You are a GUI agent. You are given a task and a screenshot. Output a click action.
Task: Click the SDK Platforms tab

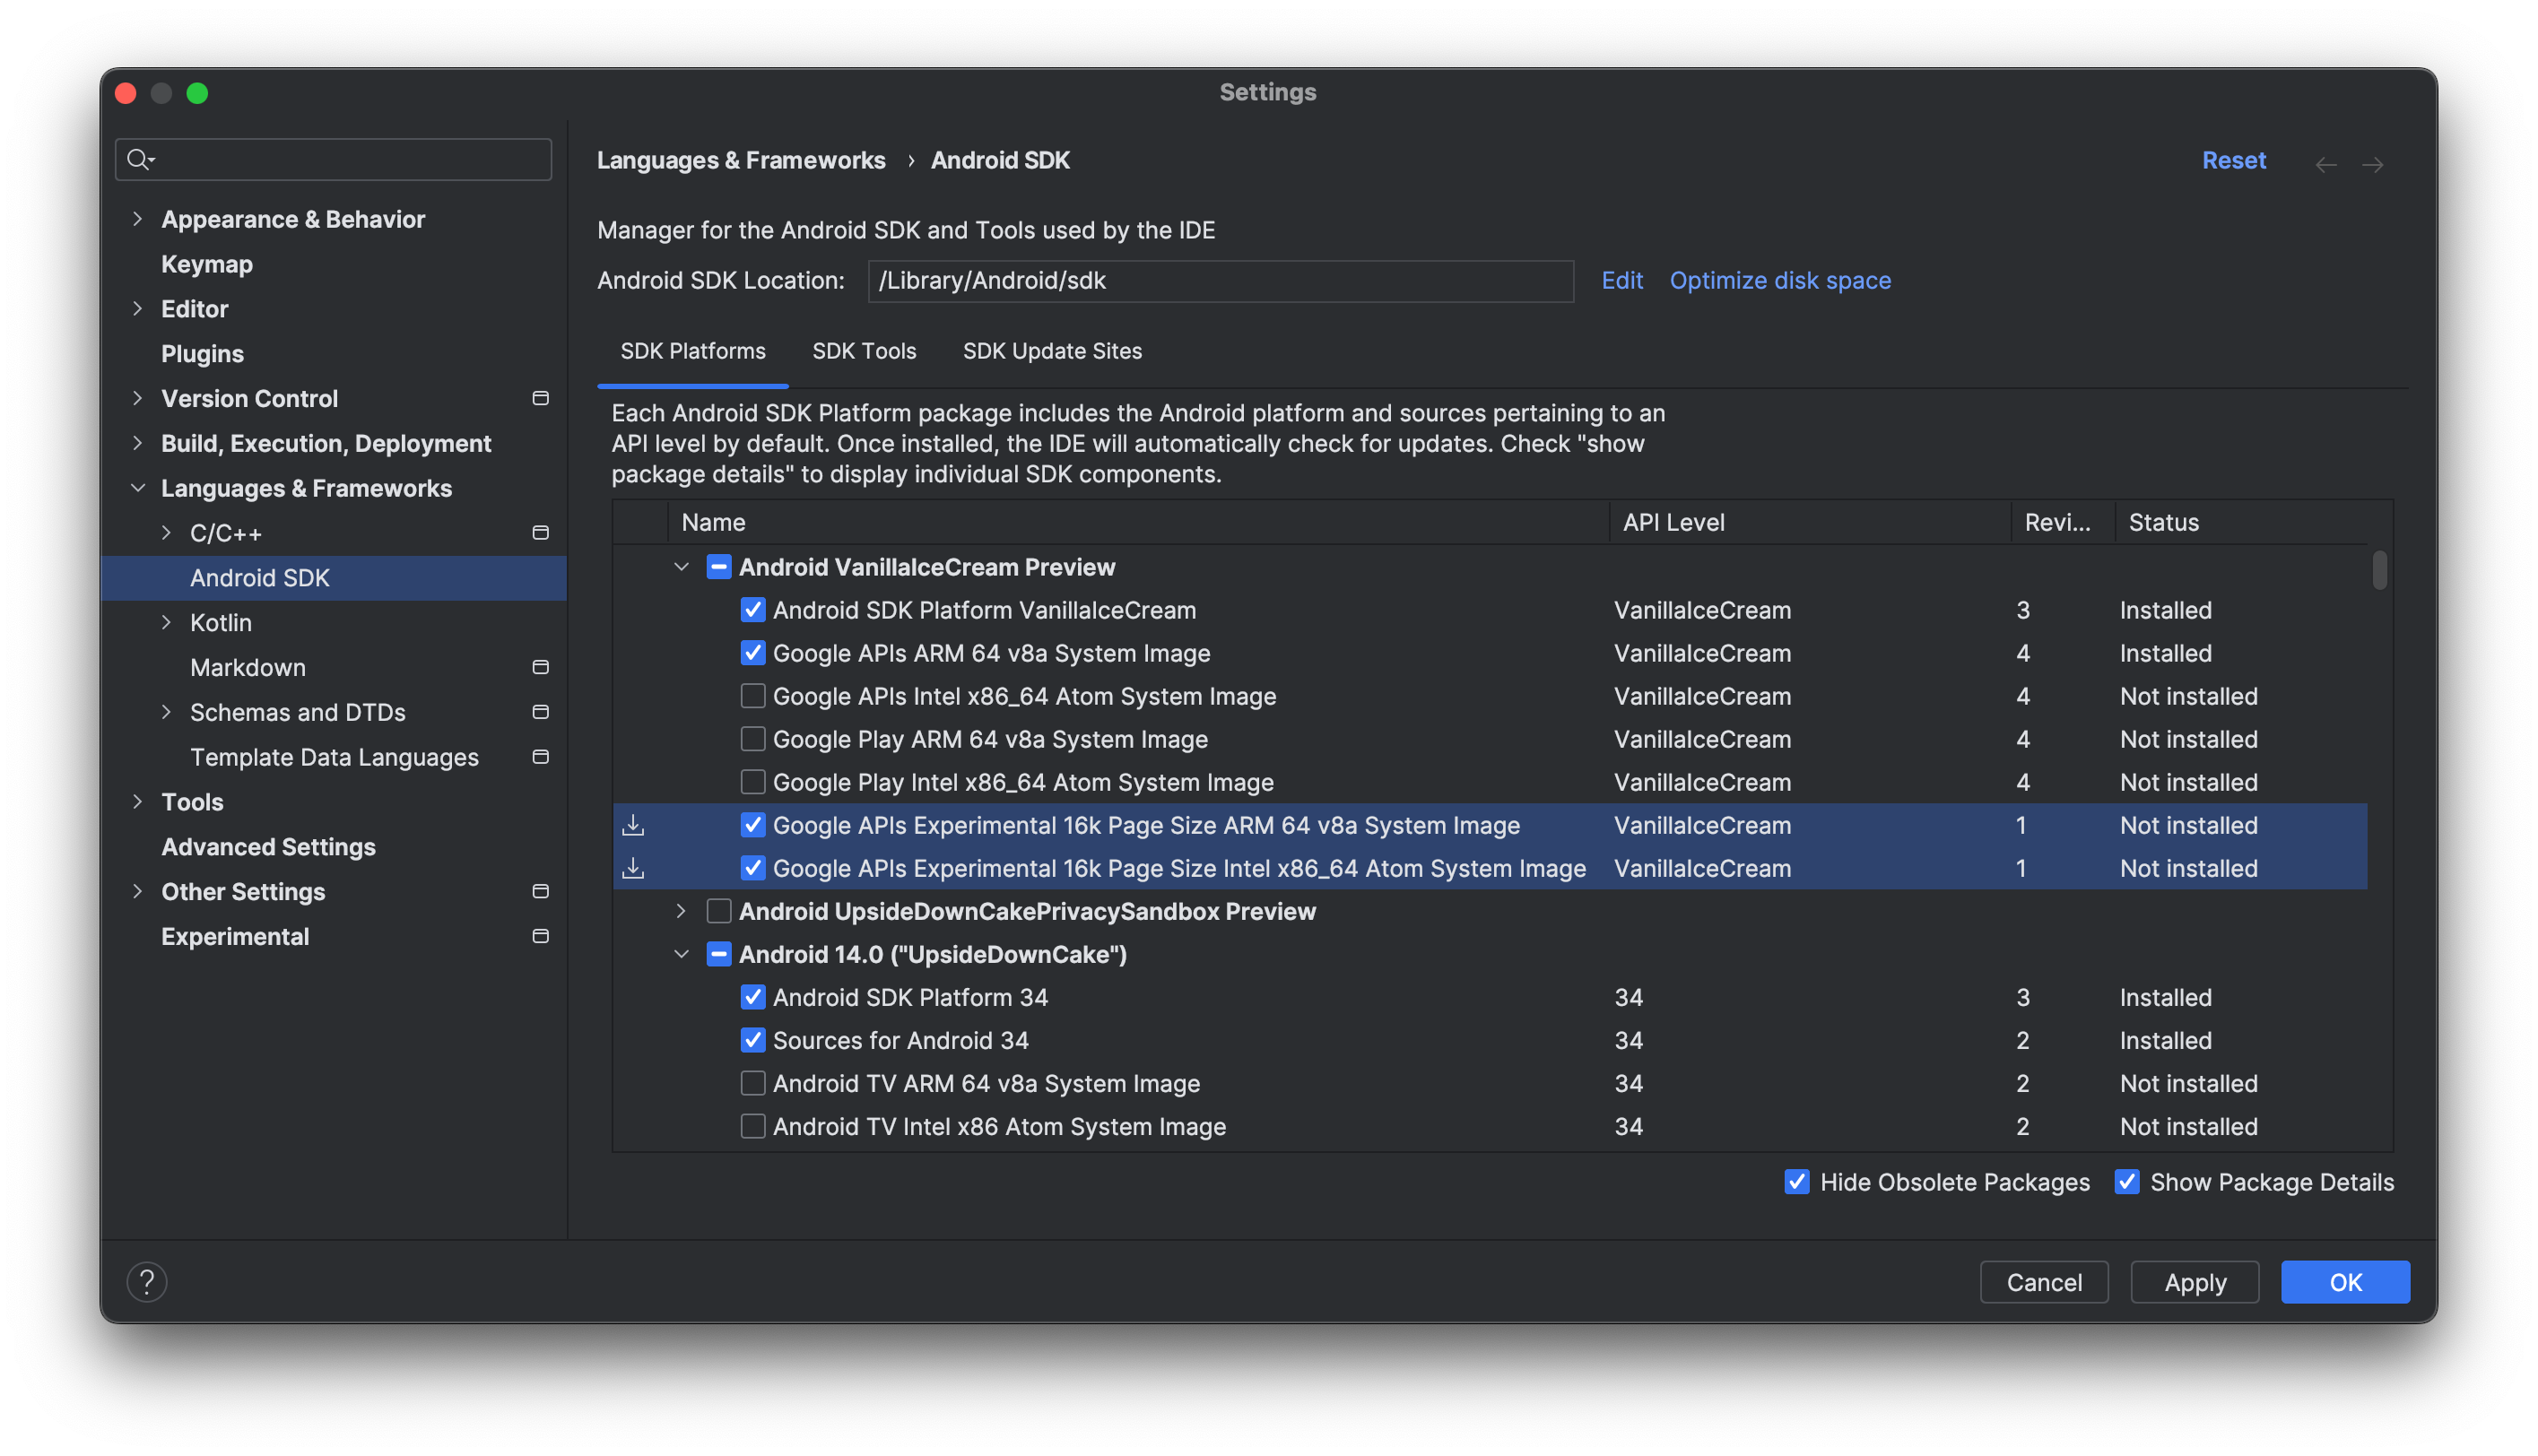coord(692,350)
